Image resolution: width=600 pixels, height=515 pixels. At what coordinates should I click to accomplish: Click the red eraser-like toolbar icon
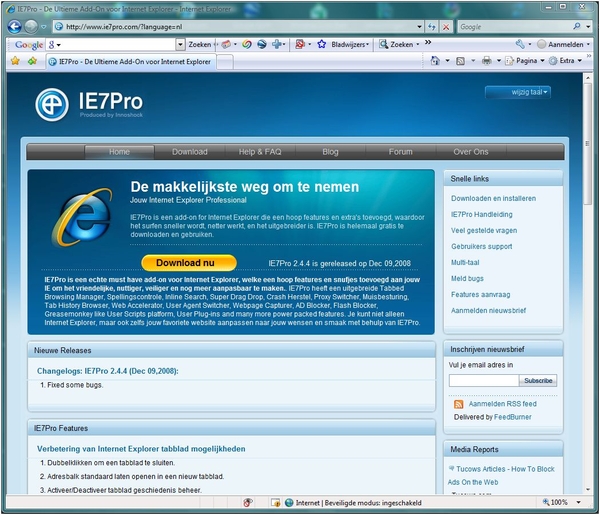click(x=226, y=45)
